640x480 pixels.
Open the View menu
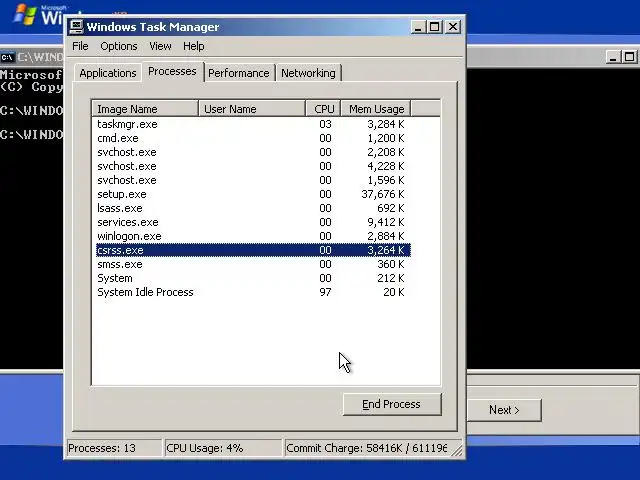(x=160, y=46)
